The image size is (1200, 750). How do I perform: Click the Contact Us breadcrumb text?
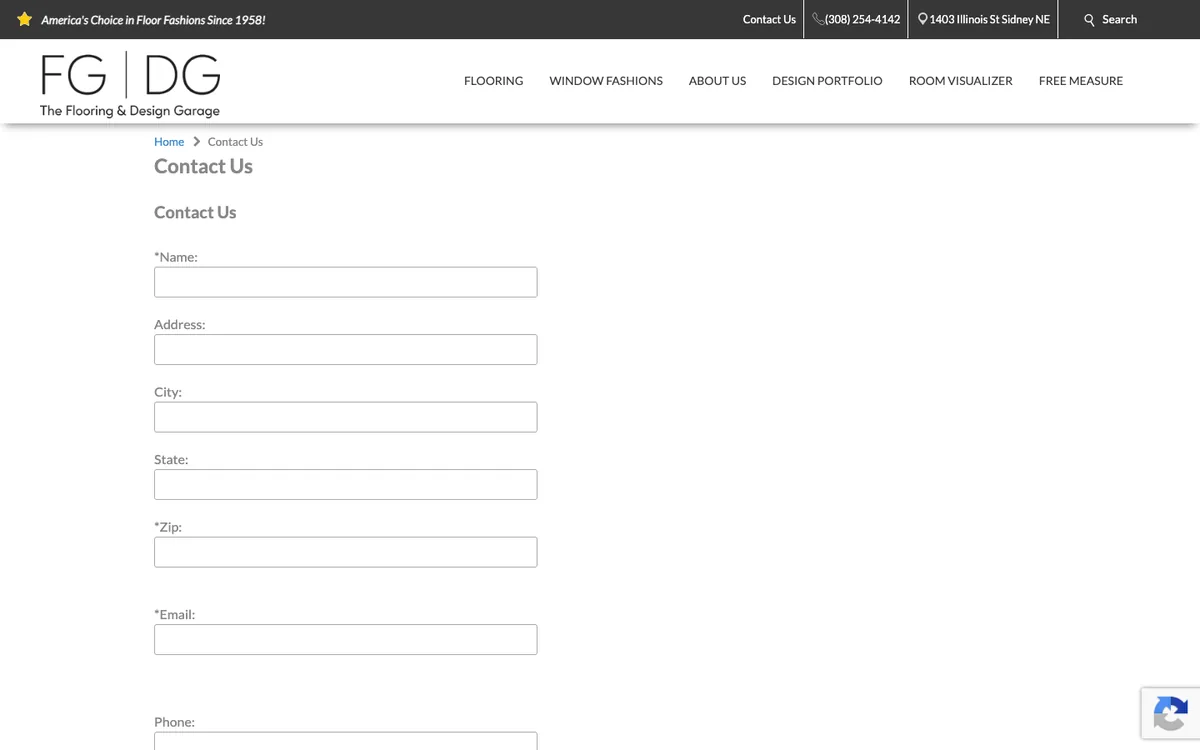point(235,142)
